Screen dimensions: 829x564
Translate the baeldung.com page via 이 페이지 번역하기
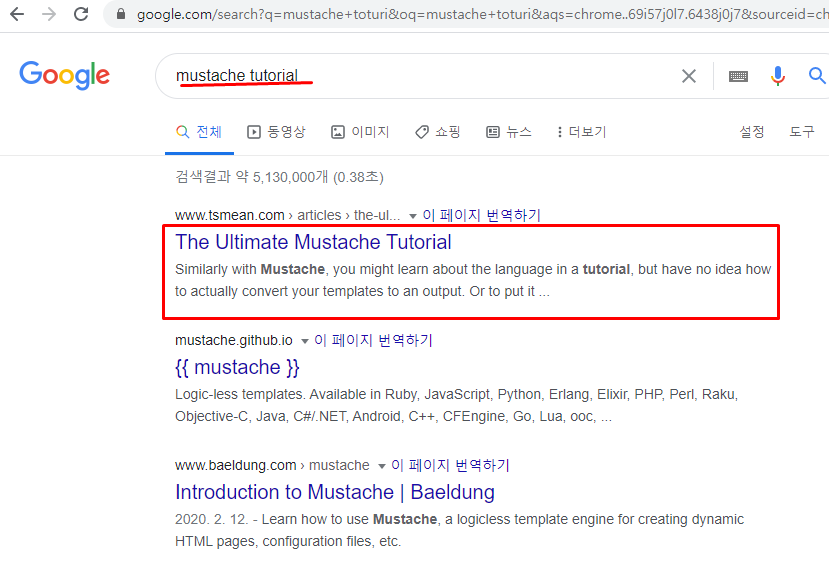(450, 465)
